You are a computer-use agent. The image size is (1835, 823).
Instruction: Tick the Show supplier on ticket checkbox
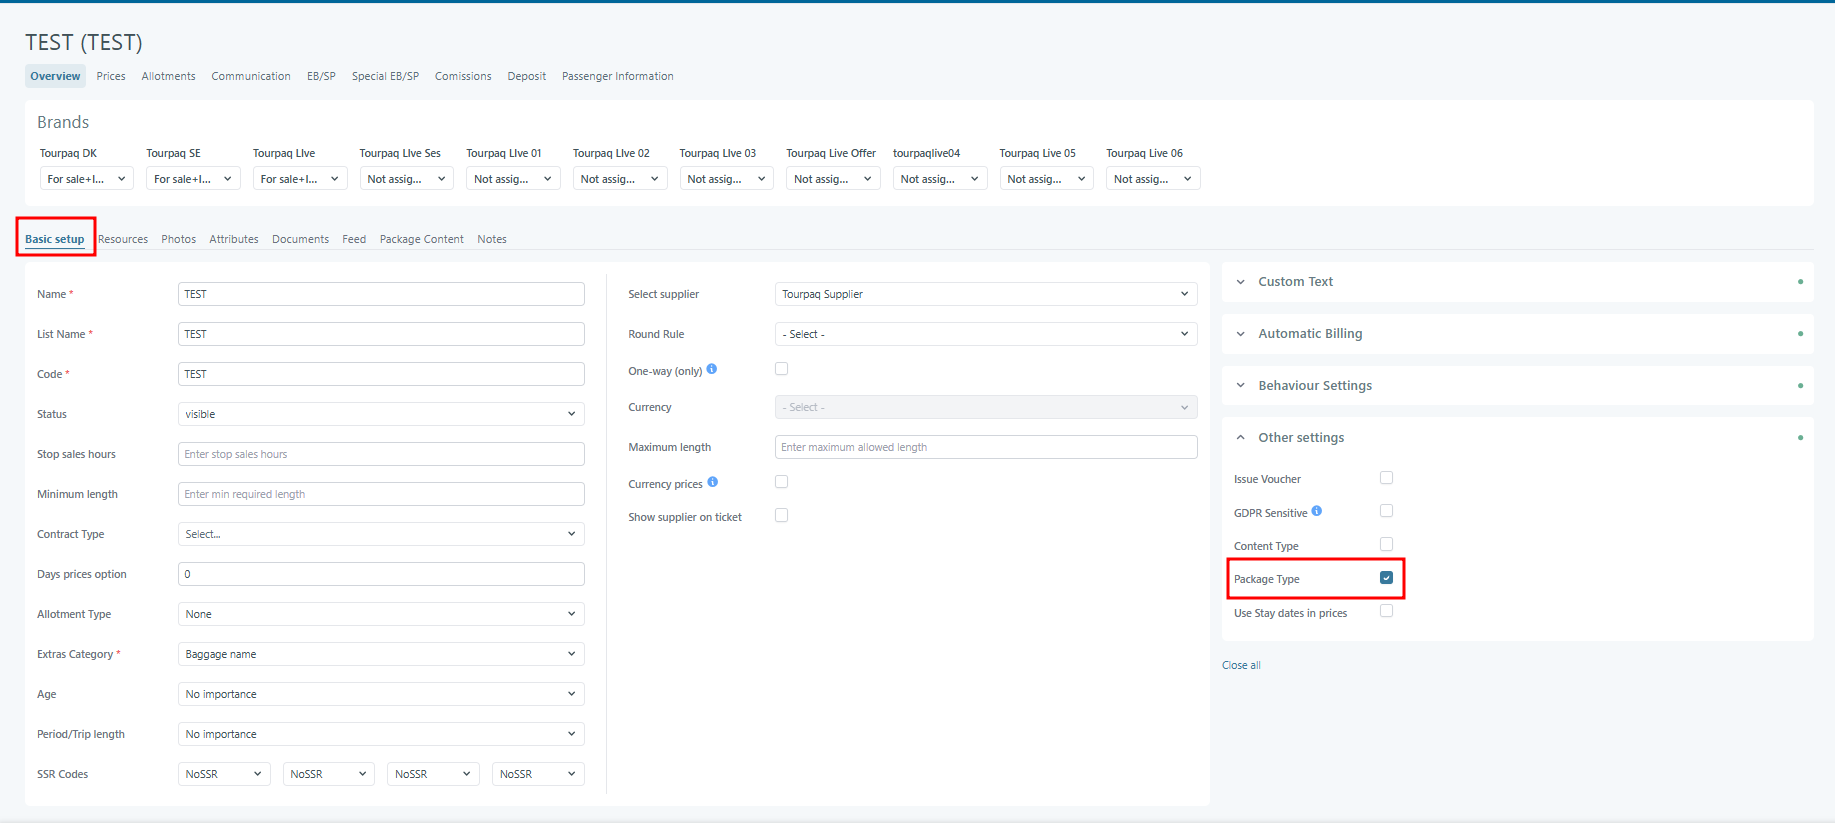pyautogui.click(x=782, y=516)
